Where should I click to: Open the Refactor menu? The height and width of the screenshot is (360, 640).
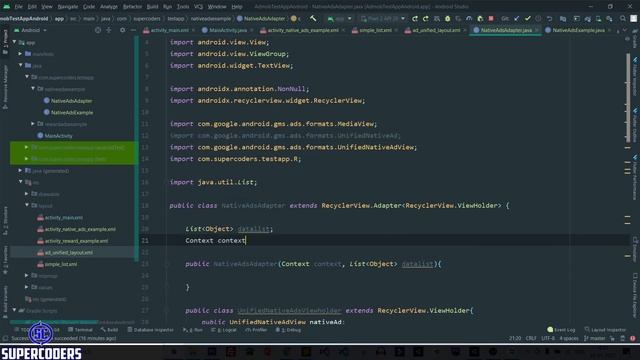click(x=132, y=7)
